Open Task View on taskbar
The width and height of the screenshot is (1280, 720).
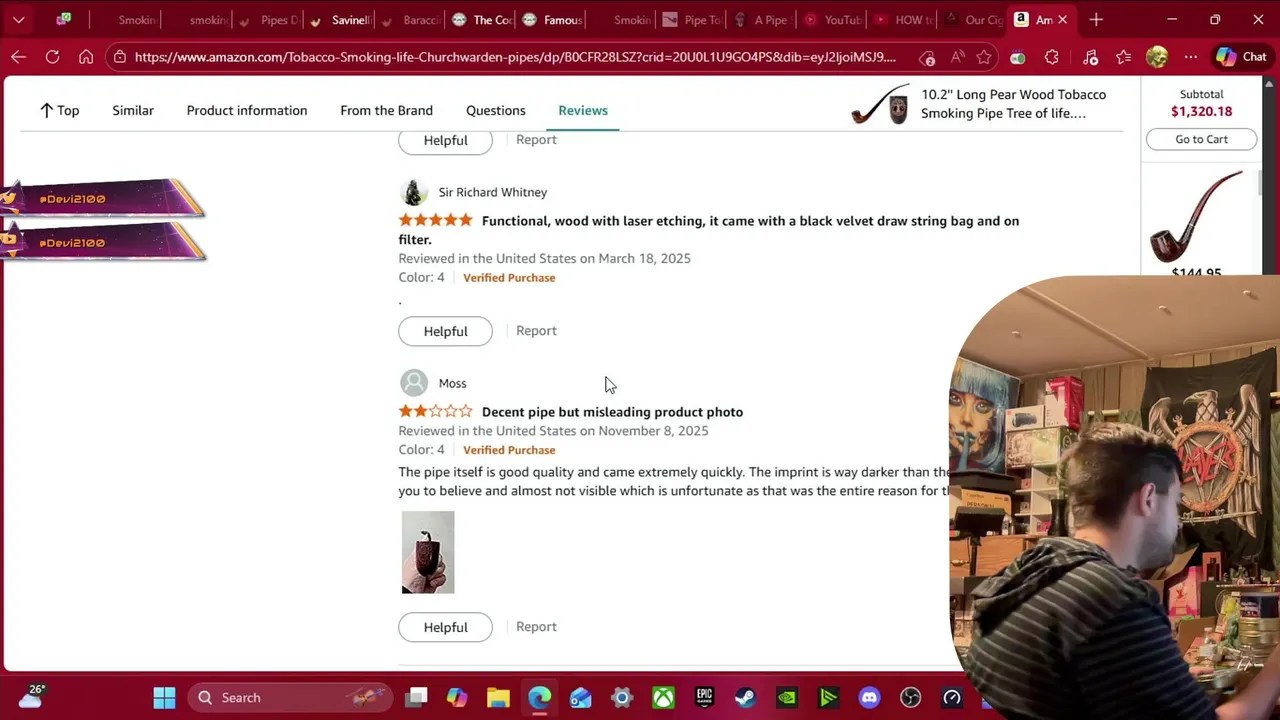coord(417,697)
